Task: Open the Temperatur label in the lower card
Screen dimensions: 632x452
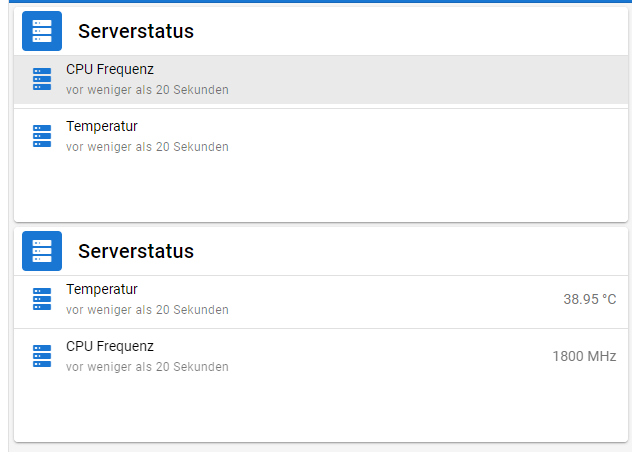Action: coord(102,289)
